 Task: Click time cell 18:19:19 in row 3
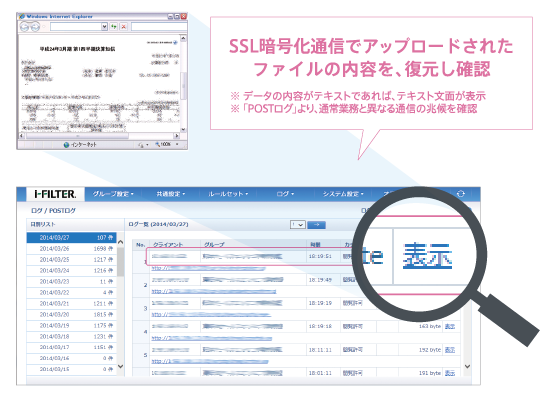point(320,303)
